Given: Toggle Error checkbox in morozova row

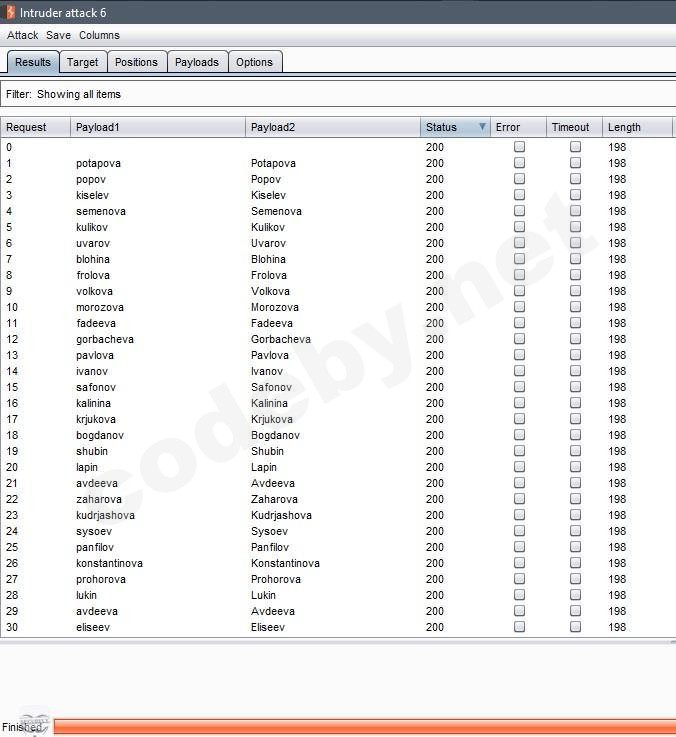Looking at the screenshot, I should coord(519,306).
